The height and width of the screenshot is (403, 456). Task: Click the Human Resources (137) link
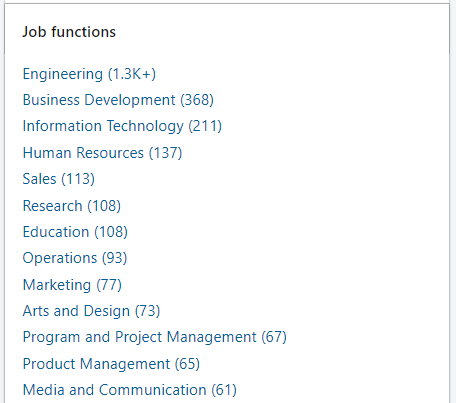click(102, 153)
